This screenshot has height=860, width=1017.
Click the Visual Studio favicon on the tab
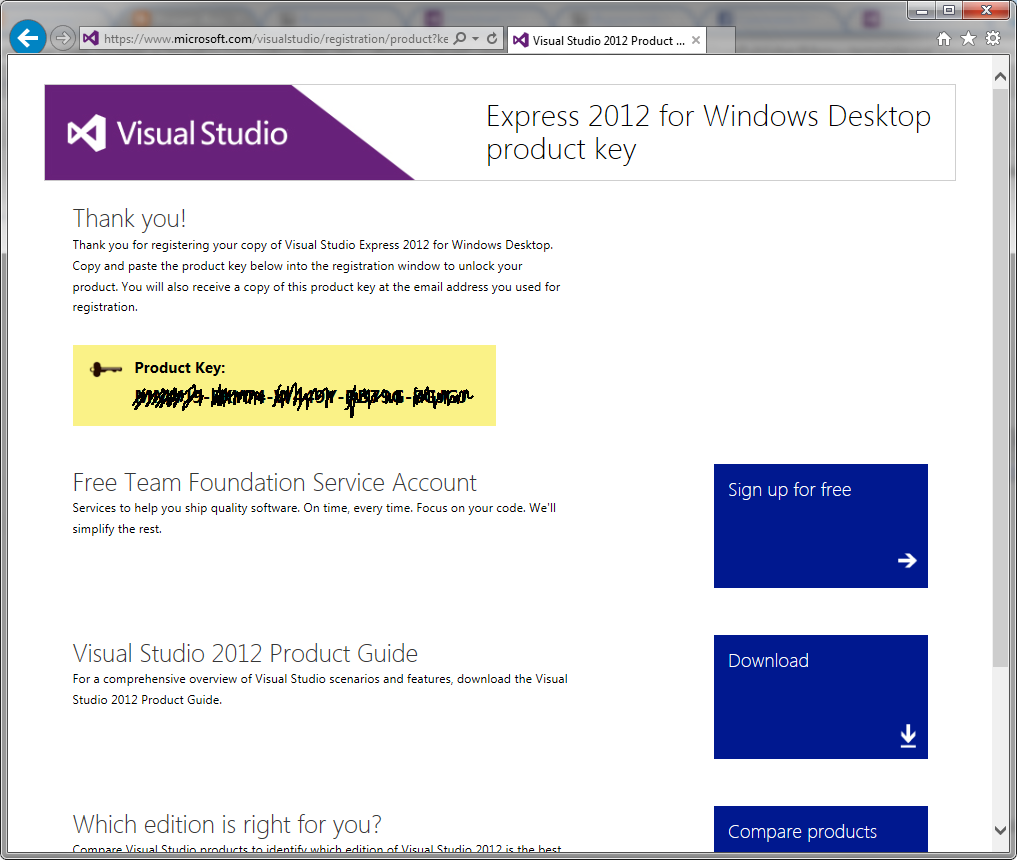coord(521,40)
